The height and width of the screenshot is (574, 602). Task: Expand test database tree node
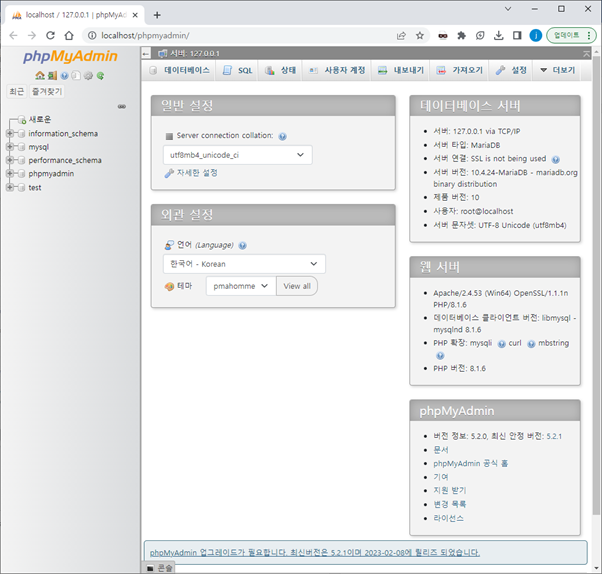(x=10, y=188)
